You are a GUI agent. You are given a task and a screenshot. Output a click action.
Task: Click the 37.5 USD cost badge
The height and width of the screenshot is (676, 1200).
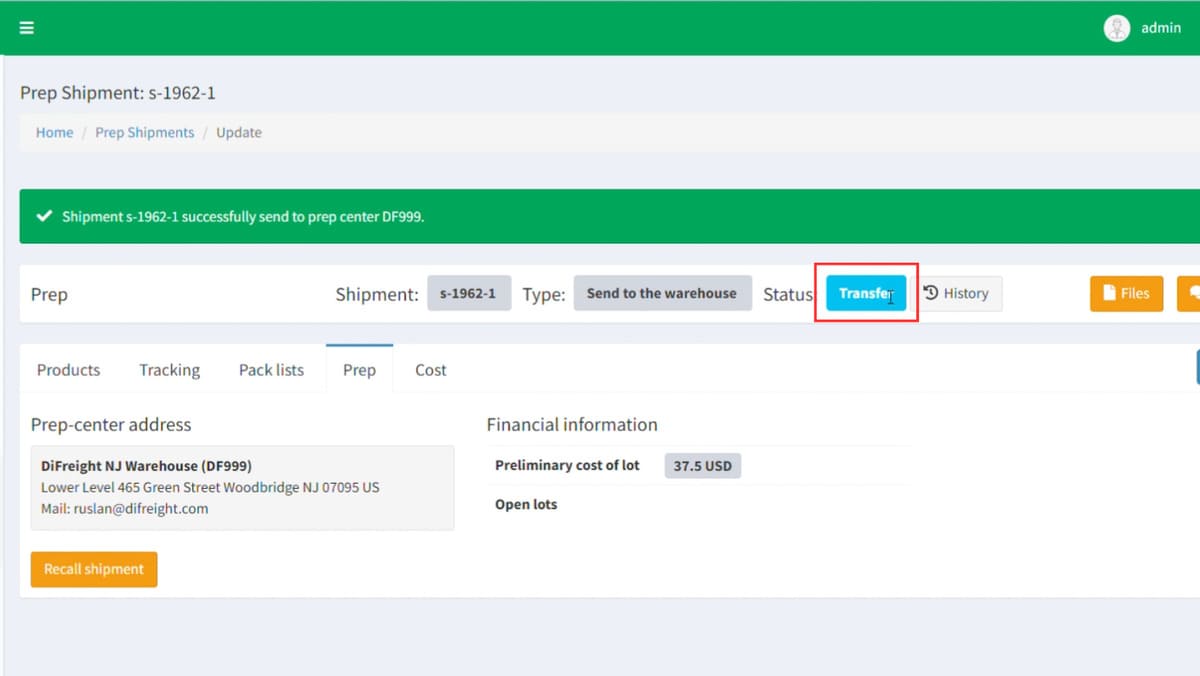702,466
